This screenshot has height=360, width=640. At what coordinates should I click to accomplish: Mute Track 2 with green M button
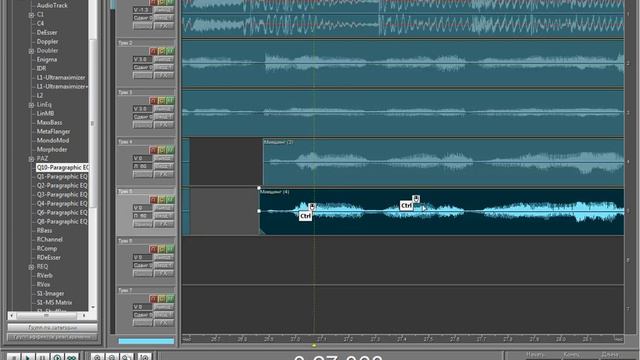point(170,51)
